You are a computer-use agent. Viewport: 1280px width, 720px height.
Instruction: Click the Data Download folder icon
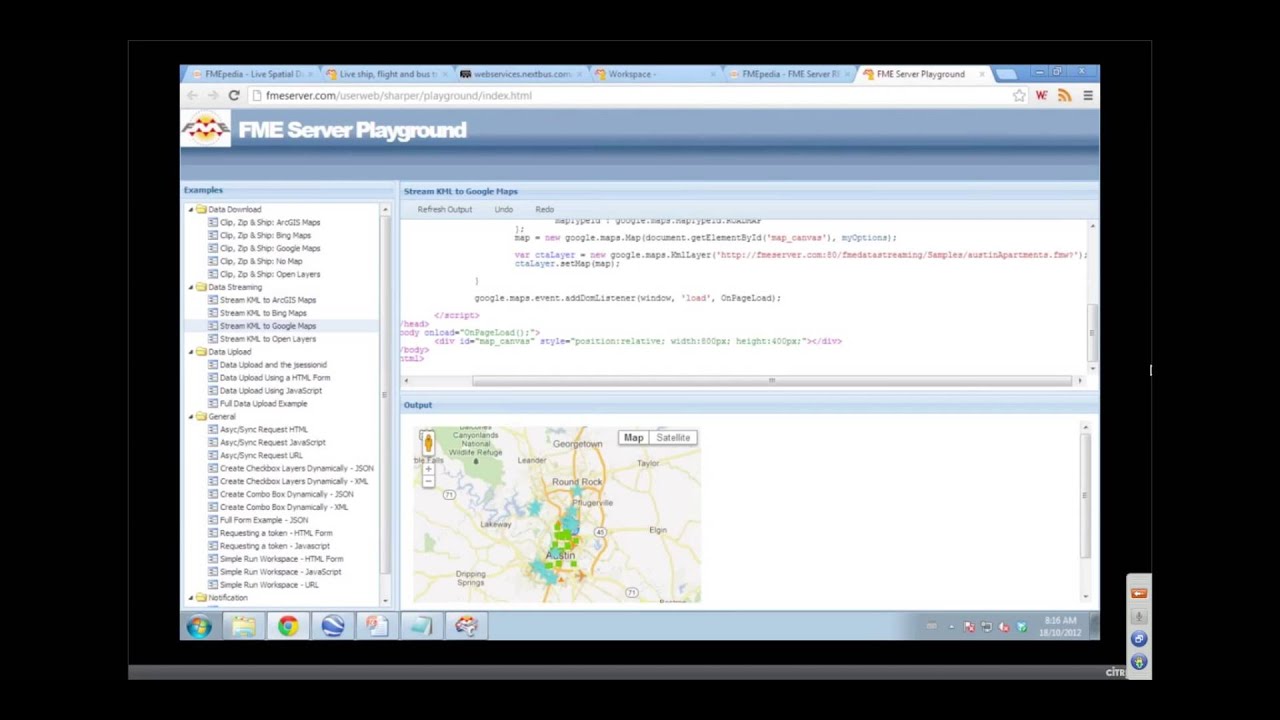tap(201, 210)
